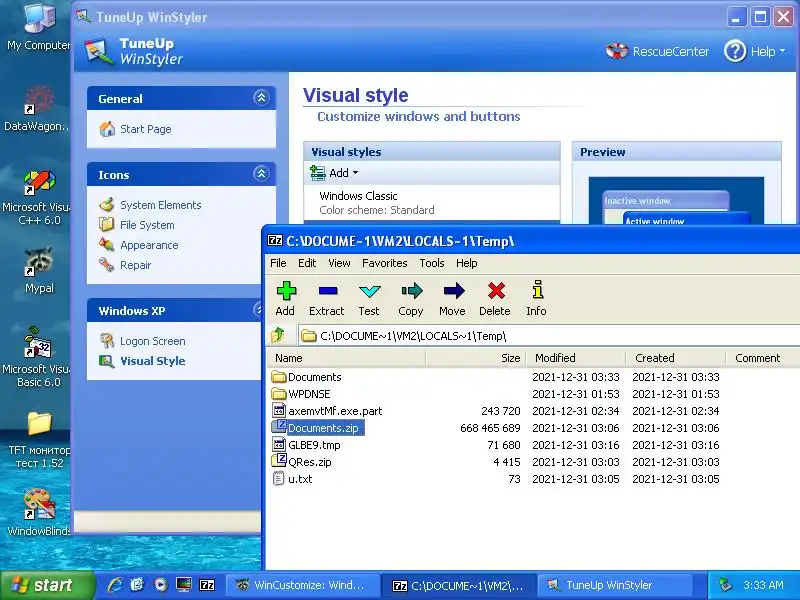Select Visual Style in Windows XP panel
This screenshot has width=800, height=600.
point(142,361)
